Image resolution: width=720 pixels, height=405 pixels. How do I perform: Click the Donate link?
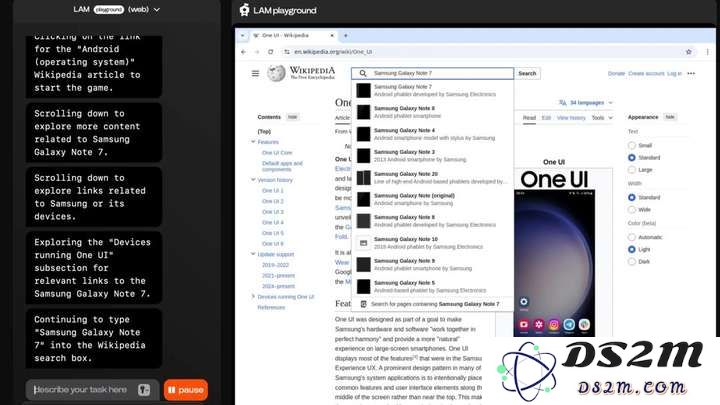(x=616, y=73)
